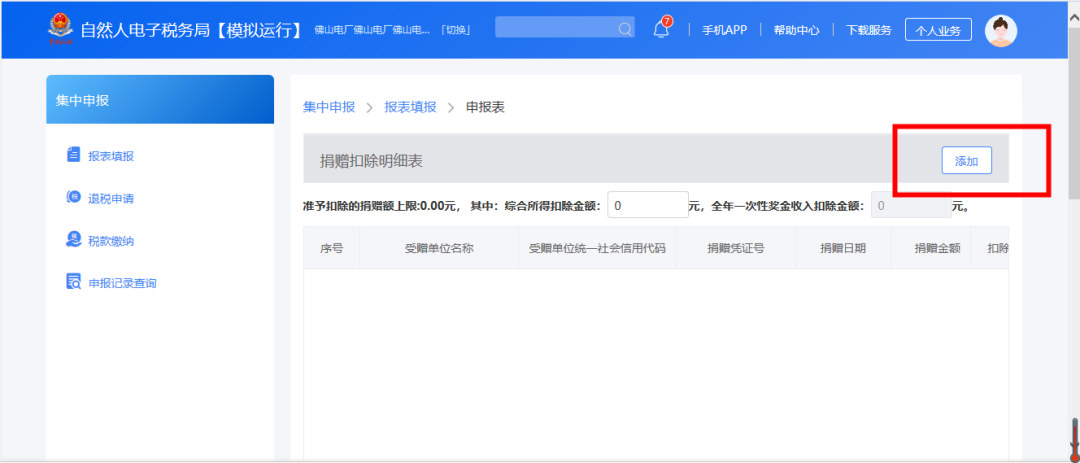The image size is (1080, 463).
Task: Click the 佛山电厂 company name text
Action: point(372,30)
